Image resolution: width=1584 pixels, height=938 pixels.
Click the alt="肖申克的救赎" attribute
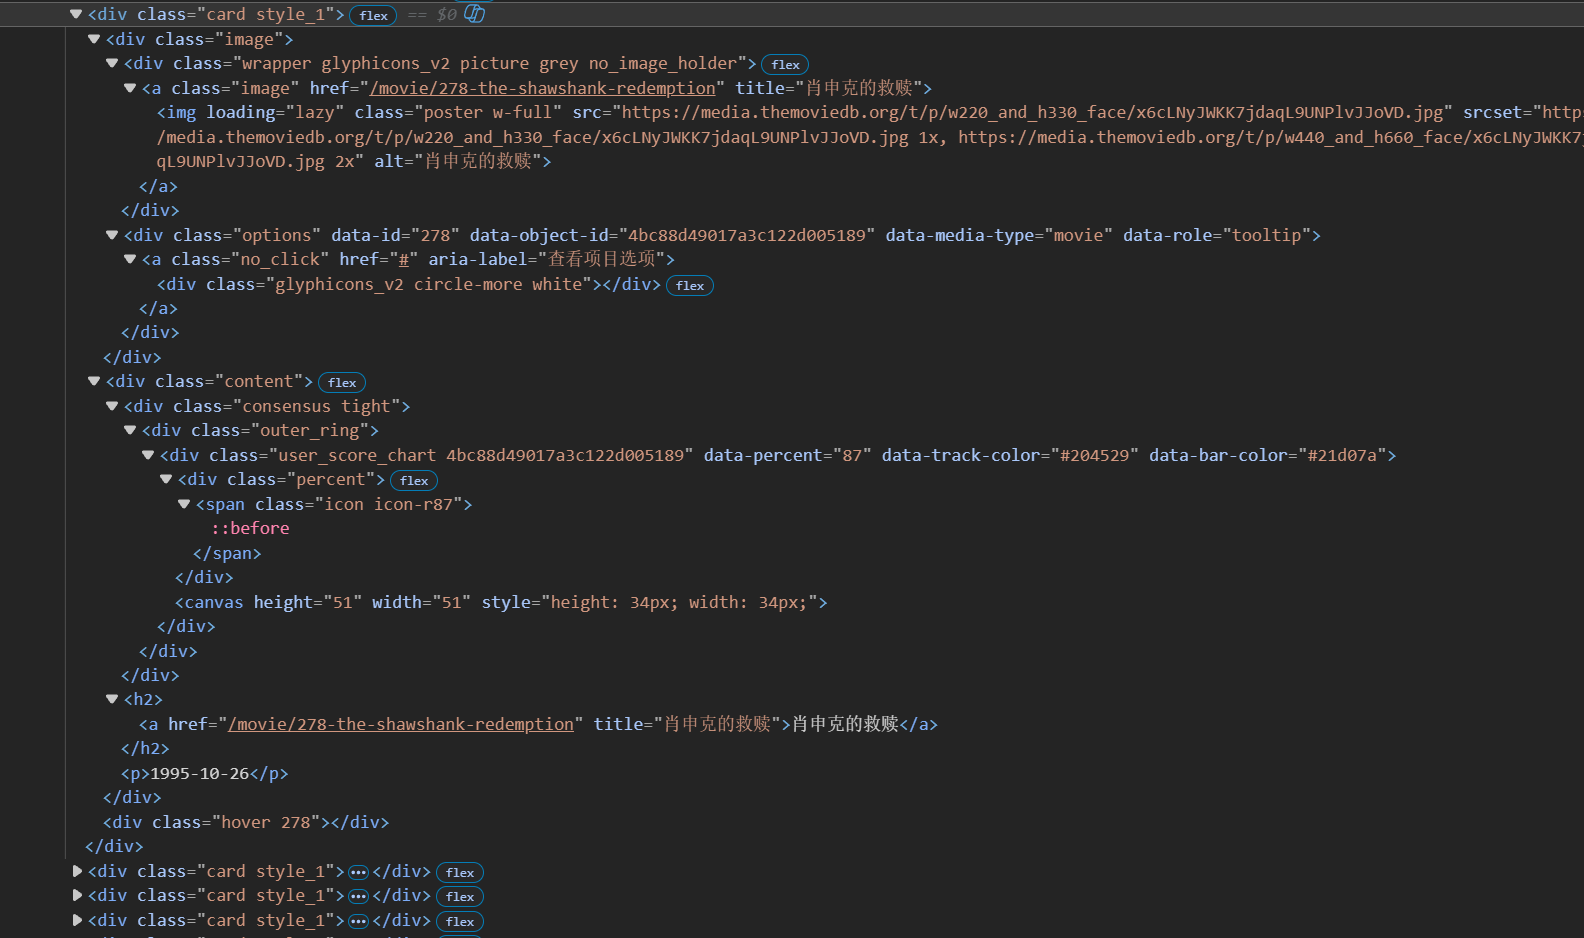[x=458, y=161]
